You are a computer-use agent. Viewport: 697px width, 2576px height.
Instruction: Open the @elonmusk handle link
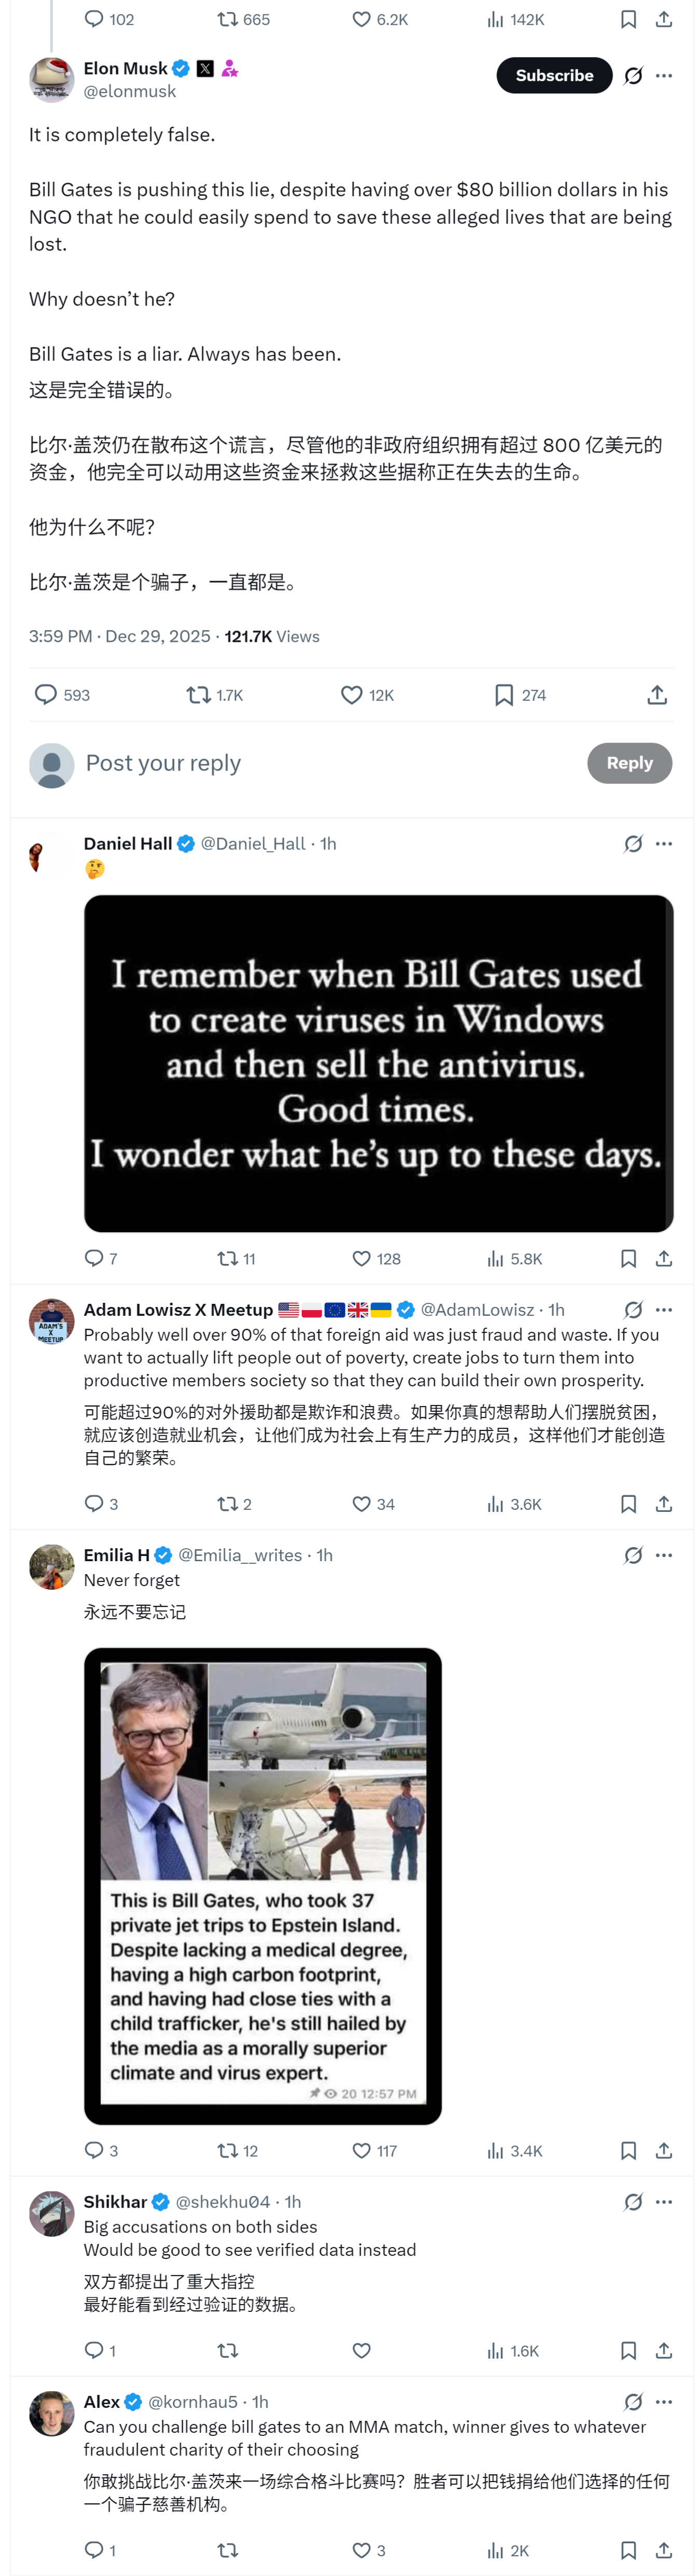pos(129,91)
